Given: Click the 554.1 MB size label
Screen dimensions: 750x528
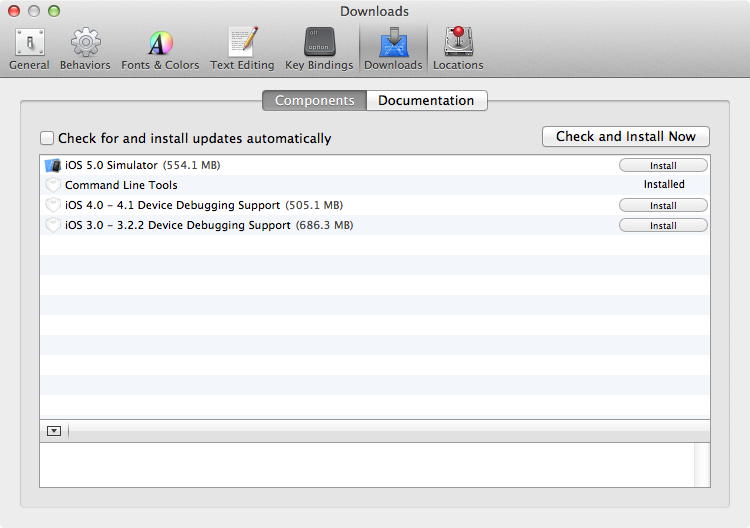Looking at the screenshot, I should click(x=191, y=165).
